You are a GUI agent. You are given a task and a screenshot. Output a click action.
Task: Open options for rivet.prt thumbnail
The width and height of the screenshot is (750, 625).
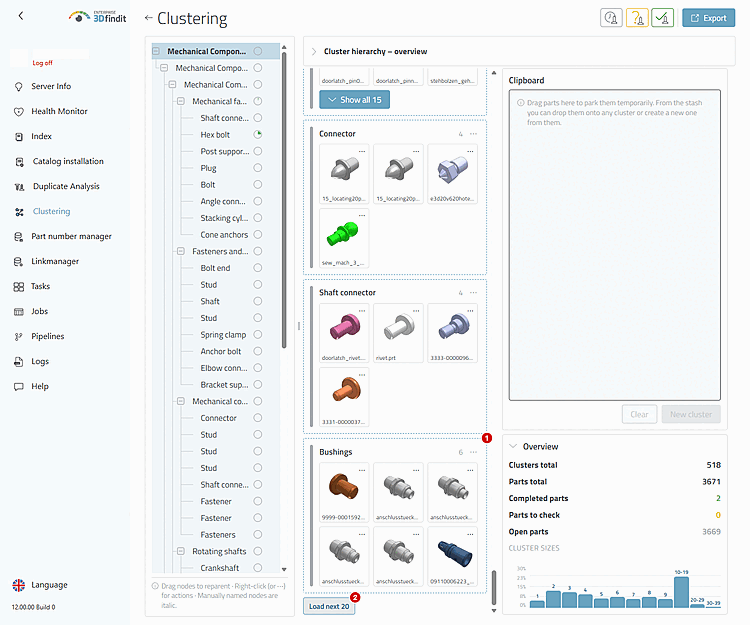pyautogui.click(x=416, y=311)
